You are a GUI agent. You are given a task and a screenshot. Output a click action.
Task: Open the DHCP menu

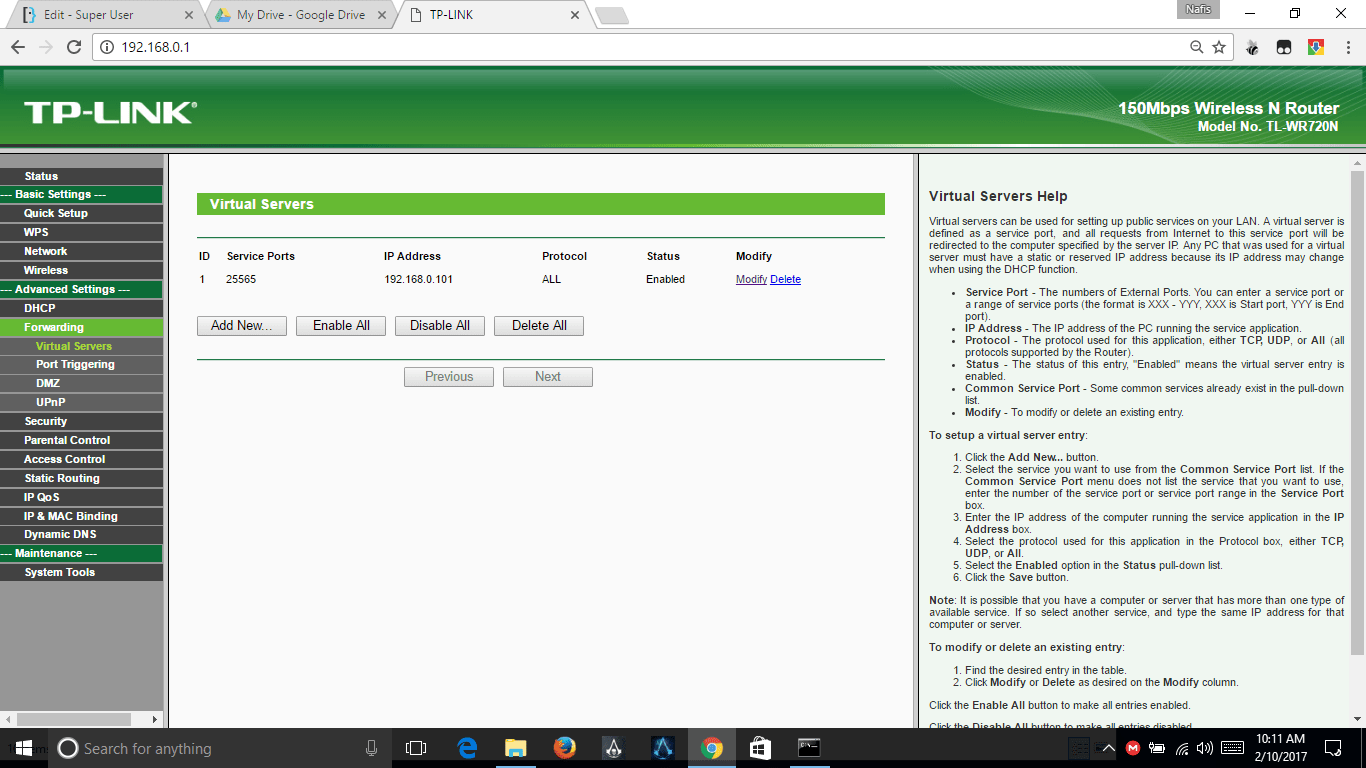pos(81,308)
